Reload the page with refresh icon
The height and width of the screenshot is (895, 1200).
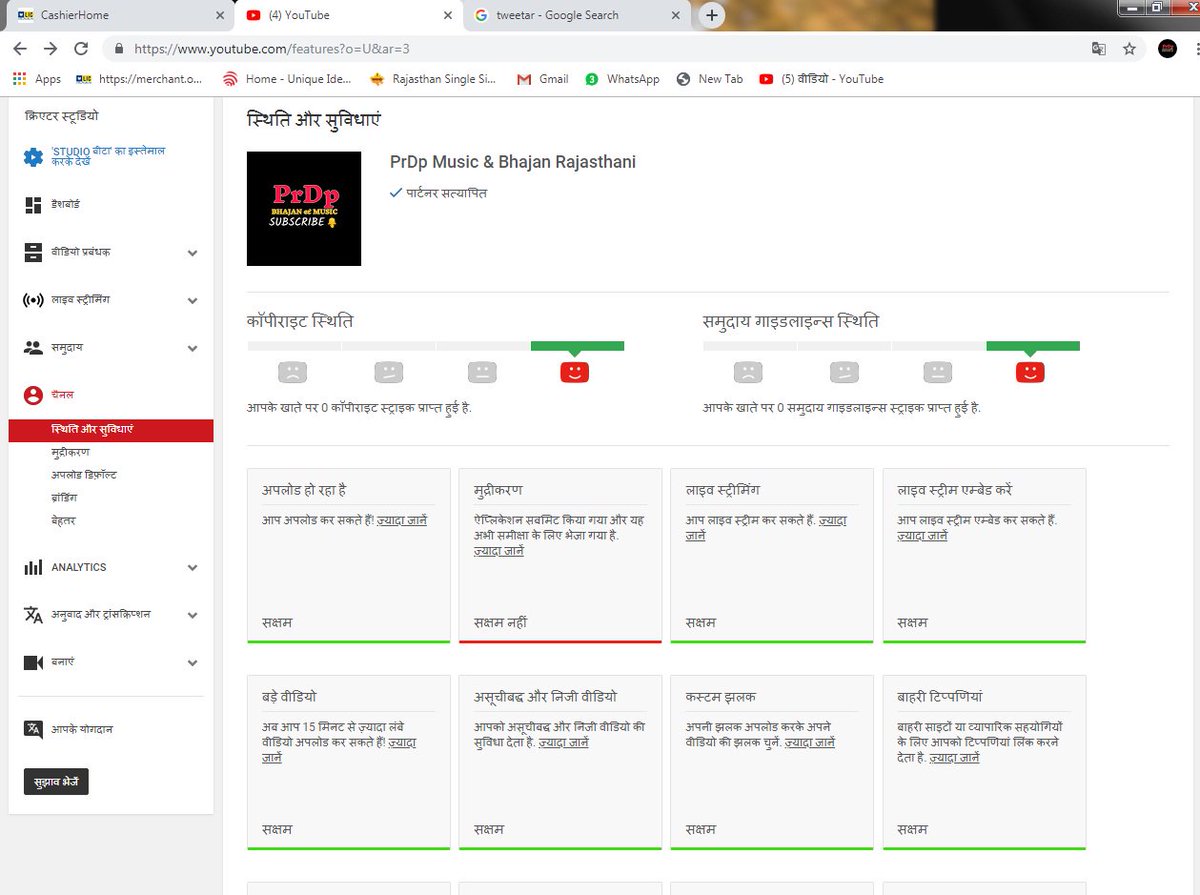click(x=81, y=48)
